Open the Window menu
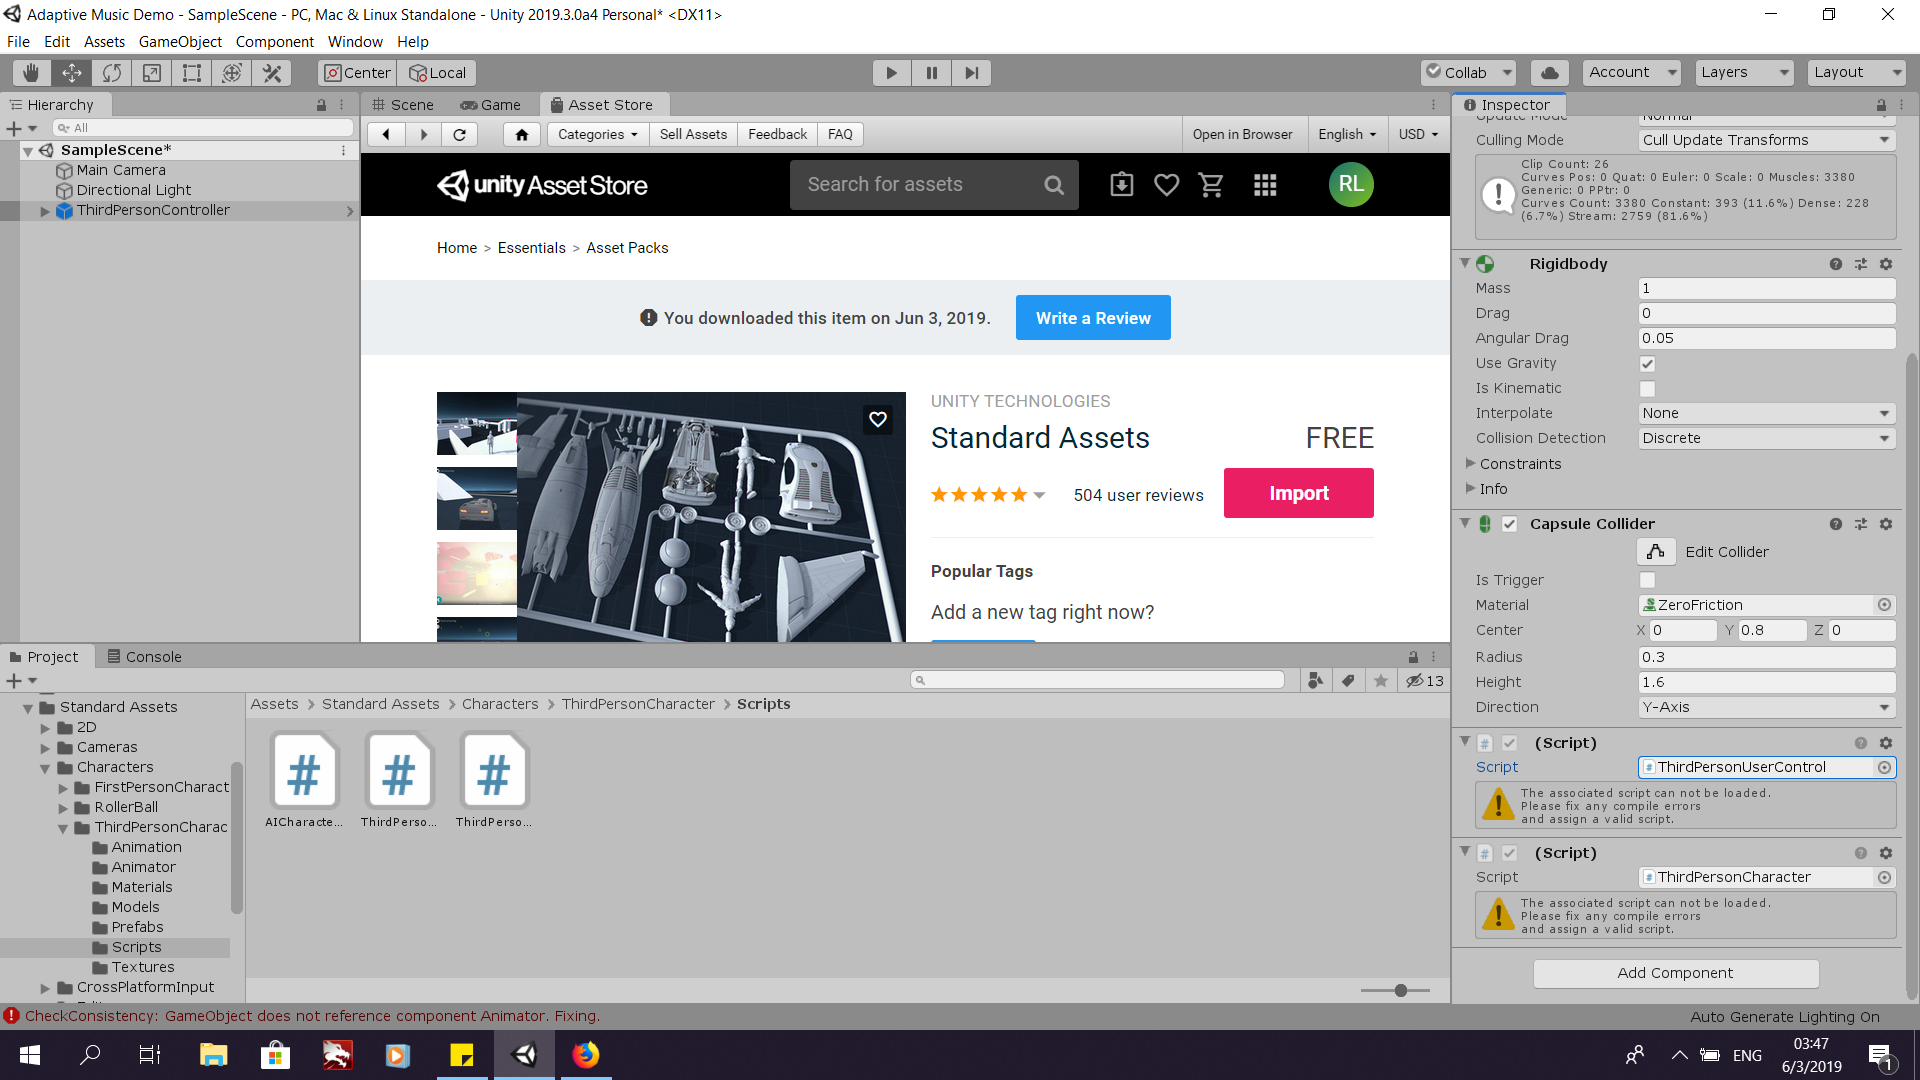 pyautogui.click(x=355, y=42)
